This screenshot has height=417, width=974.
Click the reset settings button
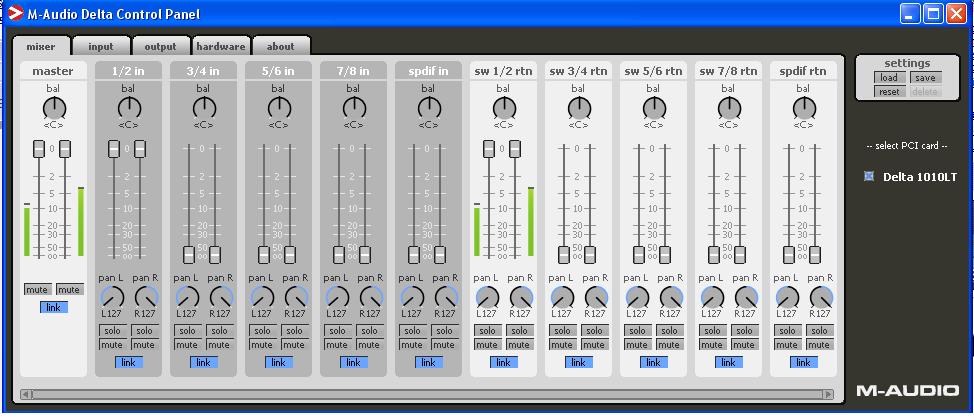coord(889,92)
